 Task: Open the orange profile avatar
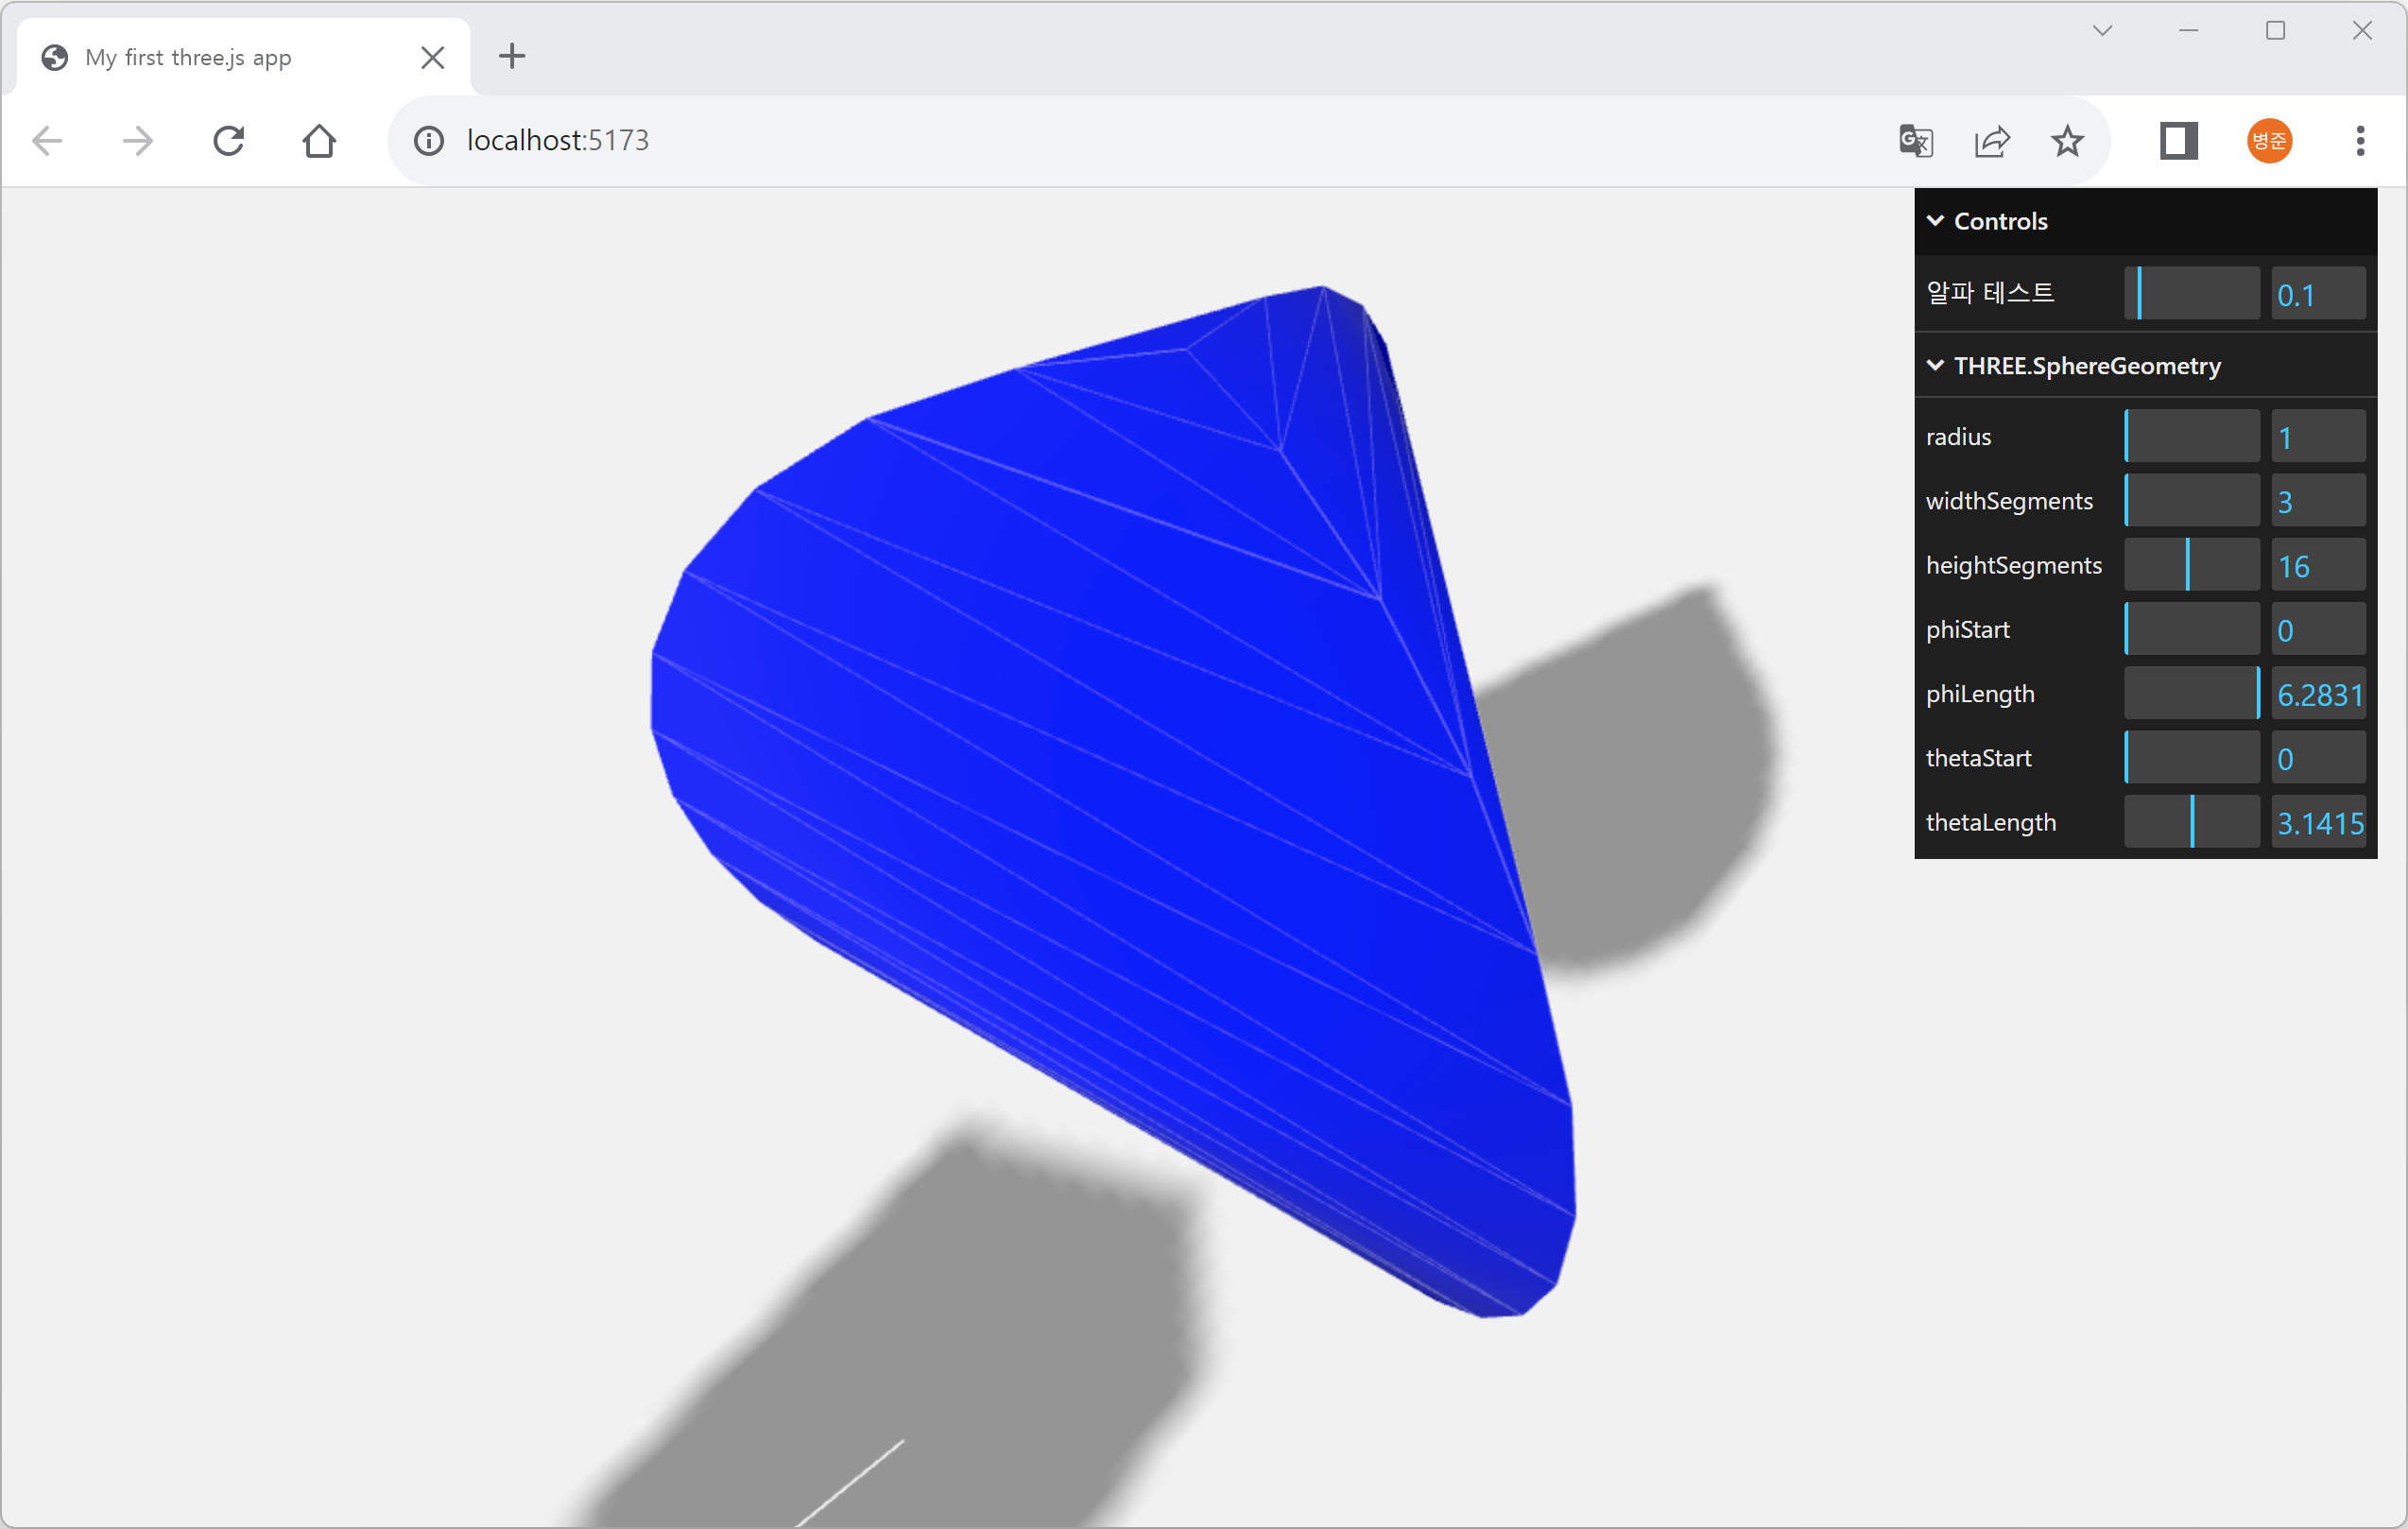click(x=2269, y=141)
